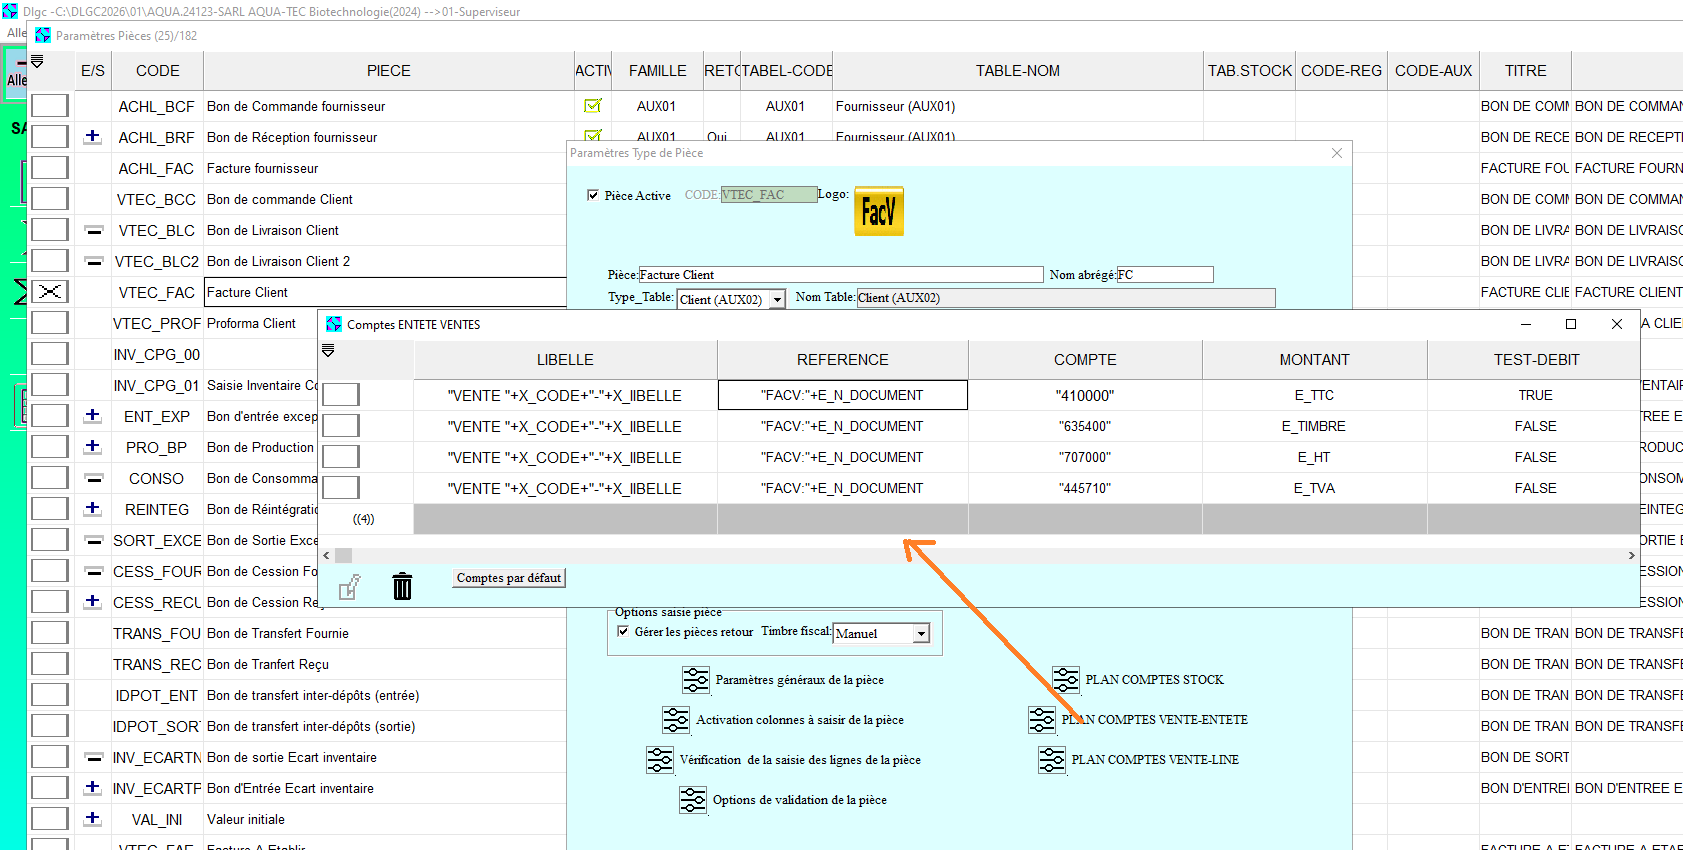Image resolution: width=1683 pixels, height=850 pixels.
Task: Click the Nom abrégé input field
Action: 1164,275
